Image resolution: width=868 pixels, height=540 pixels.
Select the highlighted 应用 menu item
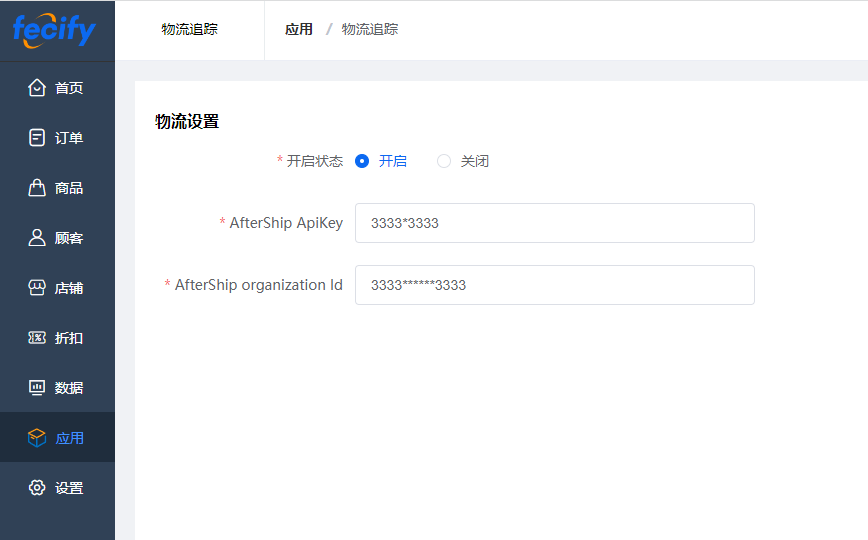58,438
